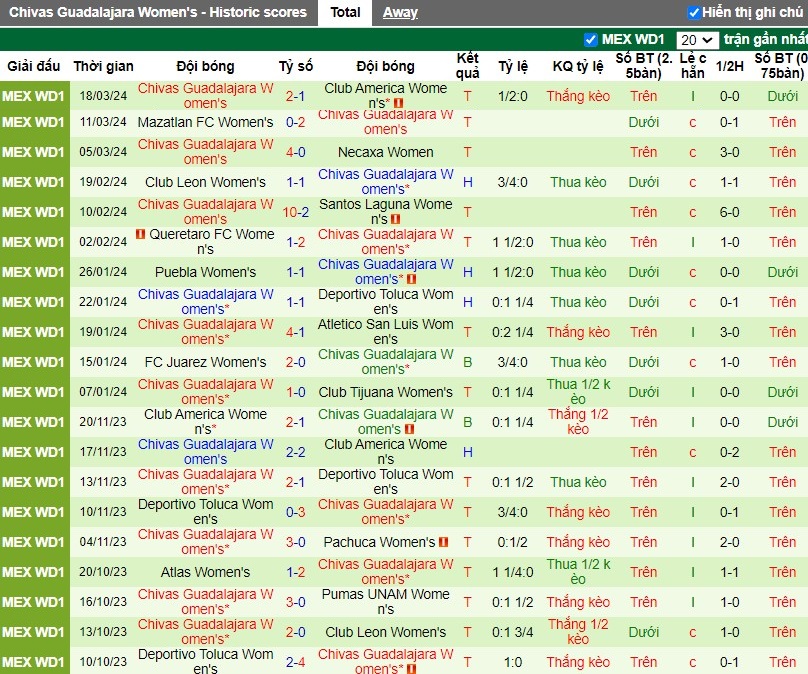The width and height of the screenshot is (808, 674).
Task: Open Atletico San Luis Women's link
Action: tap(385, 332)
